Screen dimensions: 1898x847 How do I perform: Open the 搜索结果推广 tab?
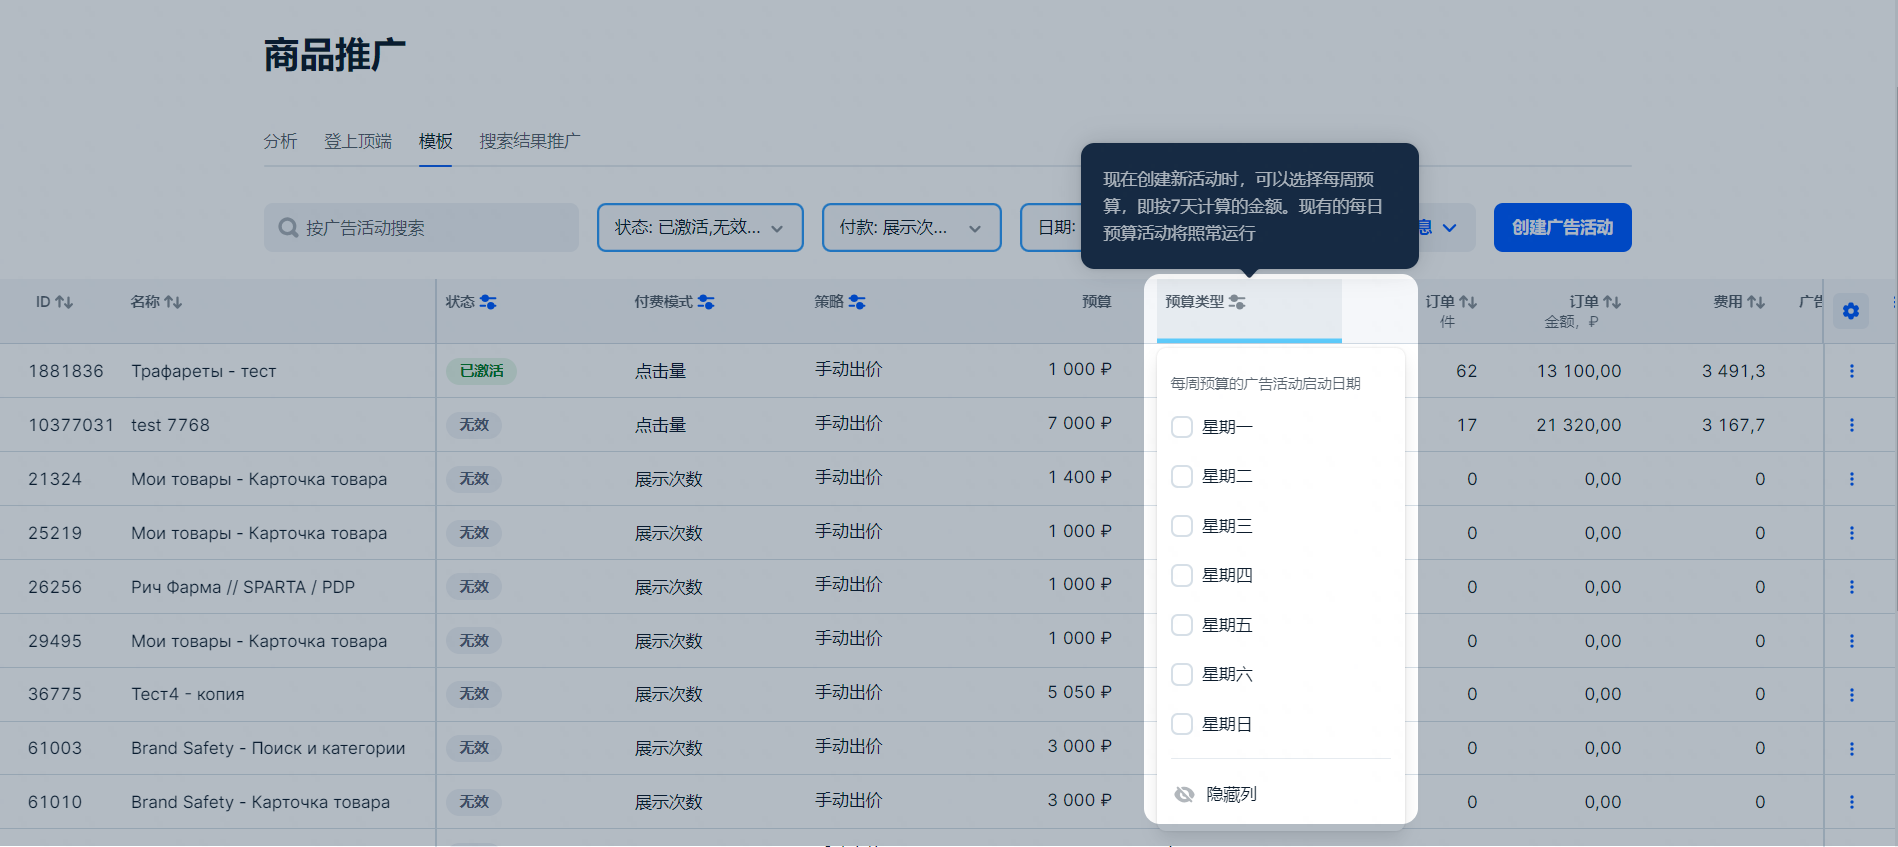pyautogui.click(x=530, y=141)
